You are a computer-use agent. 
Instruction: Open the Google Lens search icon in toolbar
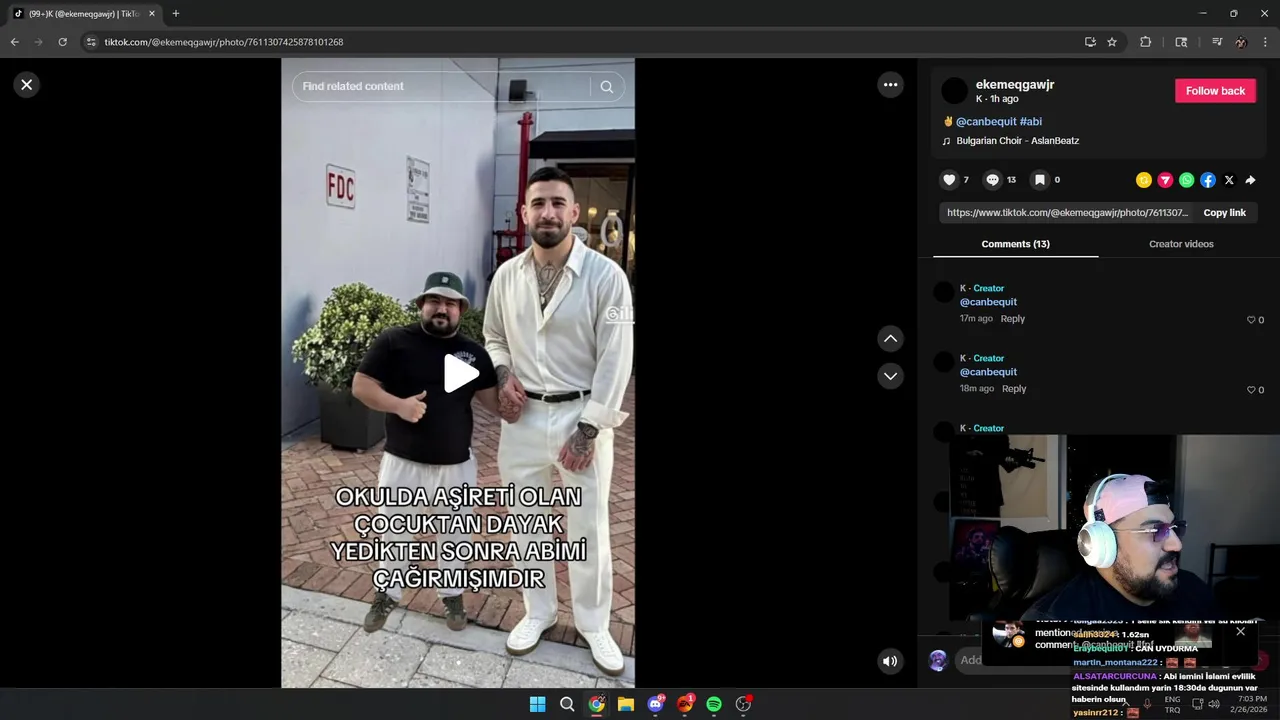1181,42
